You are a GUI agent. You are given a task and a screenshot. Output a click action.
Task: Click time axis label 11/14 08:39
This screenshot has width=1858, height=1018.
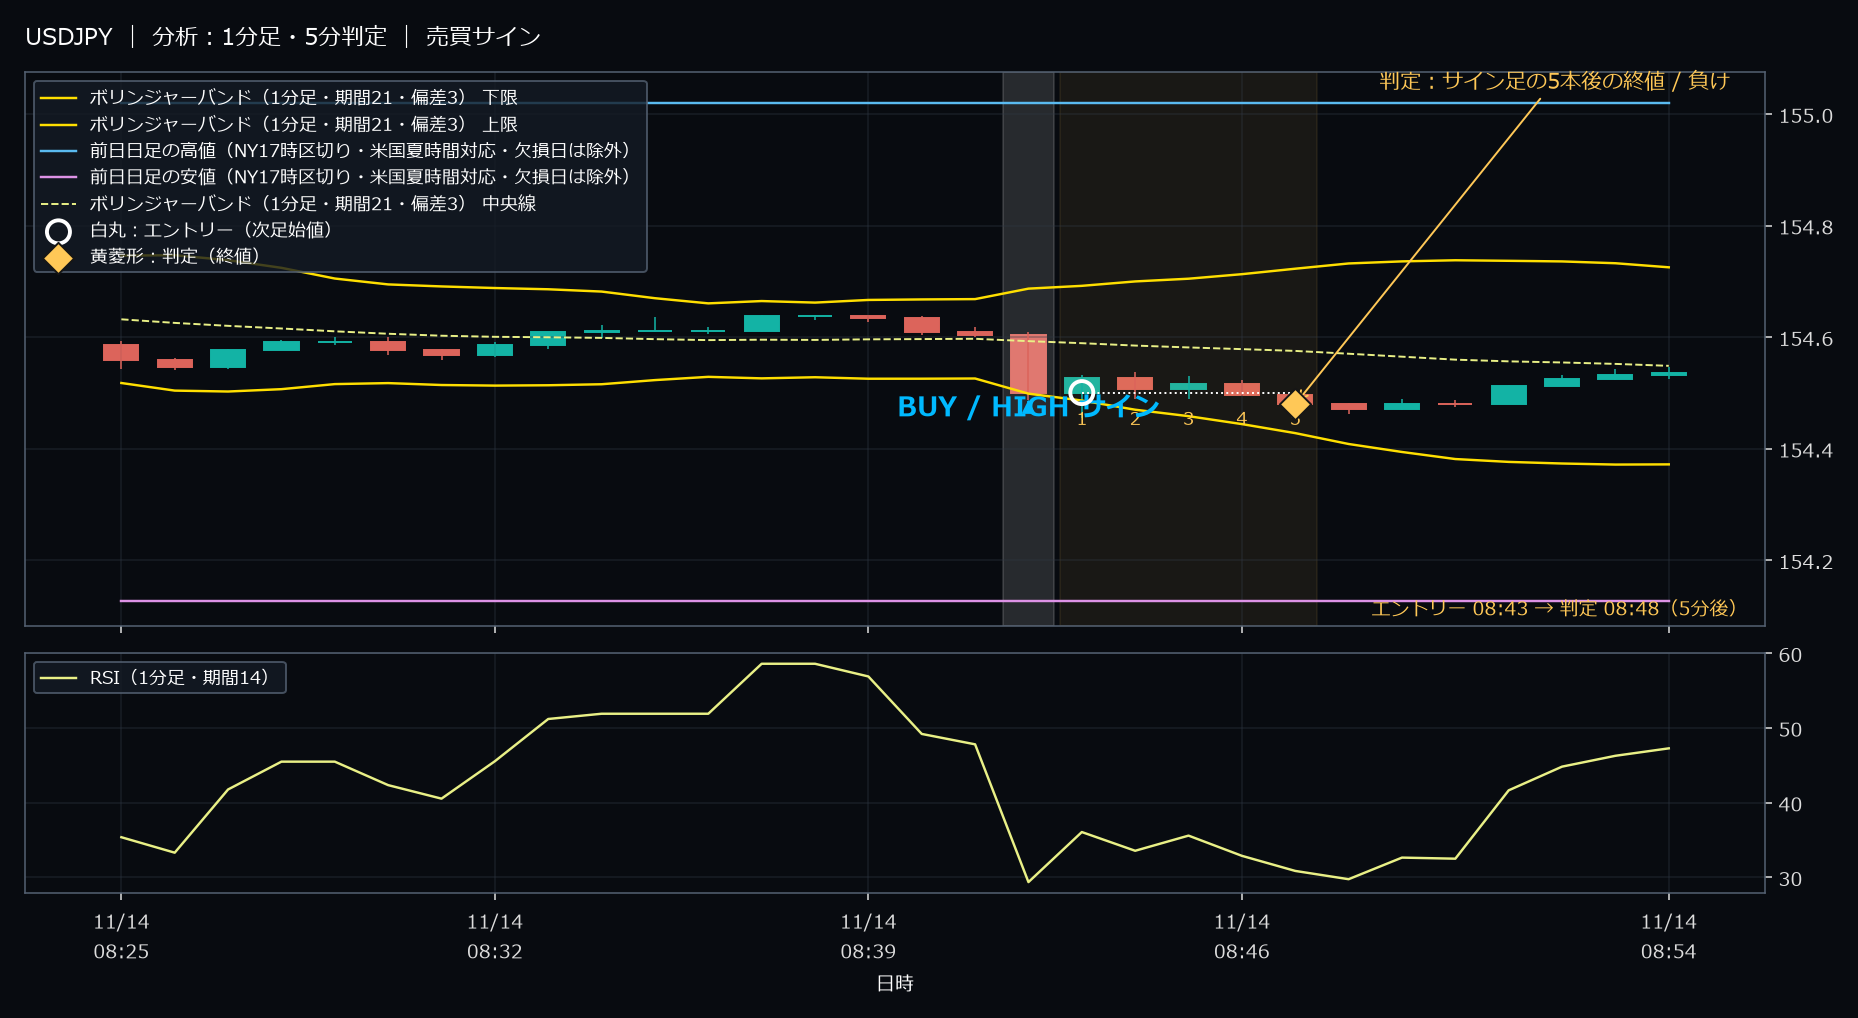868,937
